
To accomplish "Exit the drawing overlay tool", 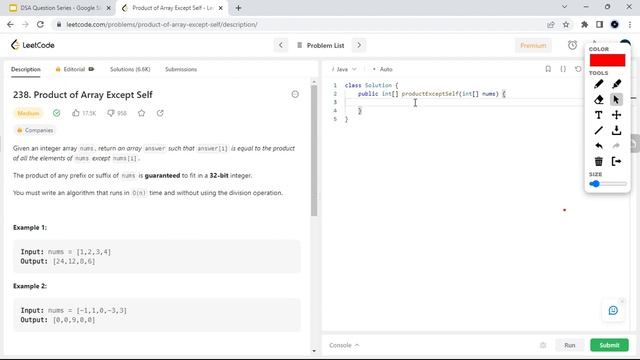I will (x=616, y=161).
